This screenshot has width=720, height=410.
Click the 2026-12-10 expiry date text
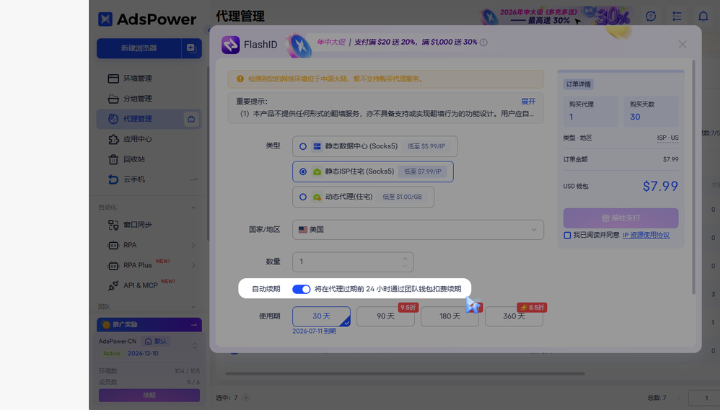143,354
